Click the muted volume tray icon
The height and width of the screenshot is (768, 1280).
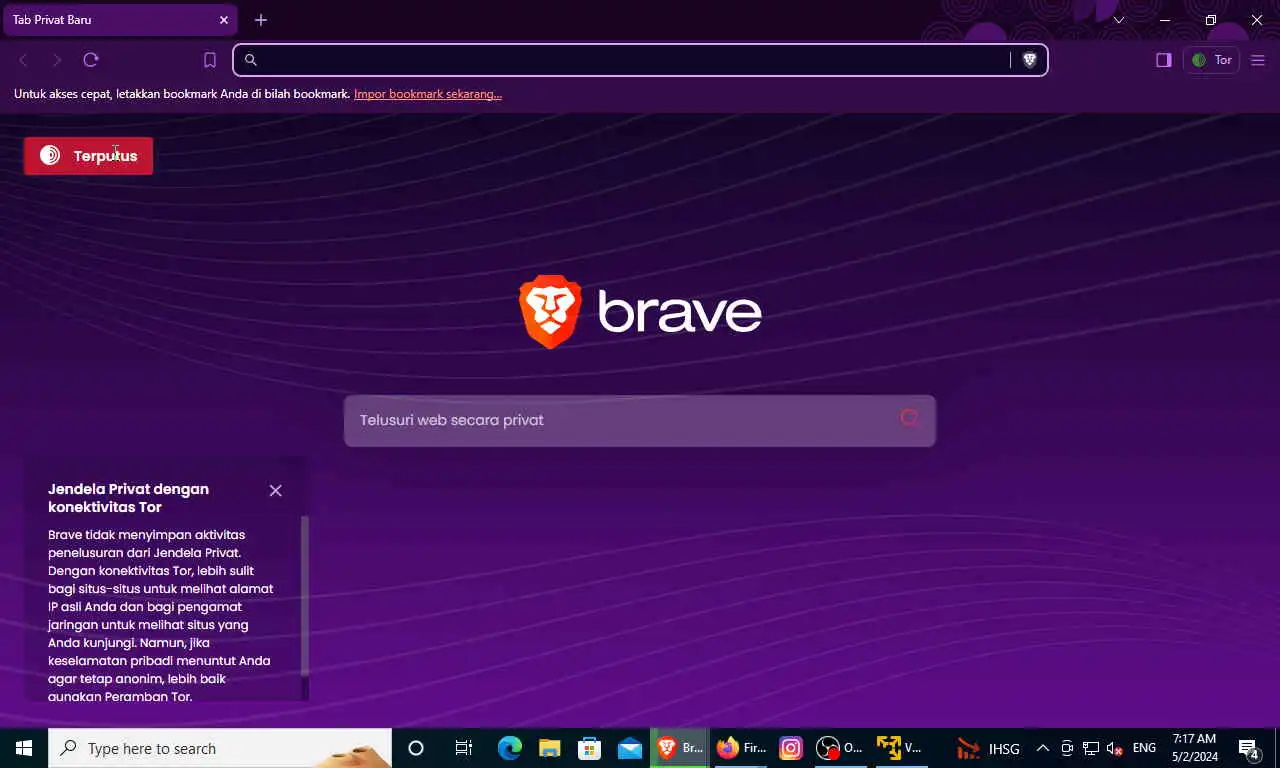click(1115, 748)
